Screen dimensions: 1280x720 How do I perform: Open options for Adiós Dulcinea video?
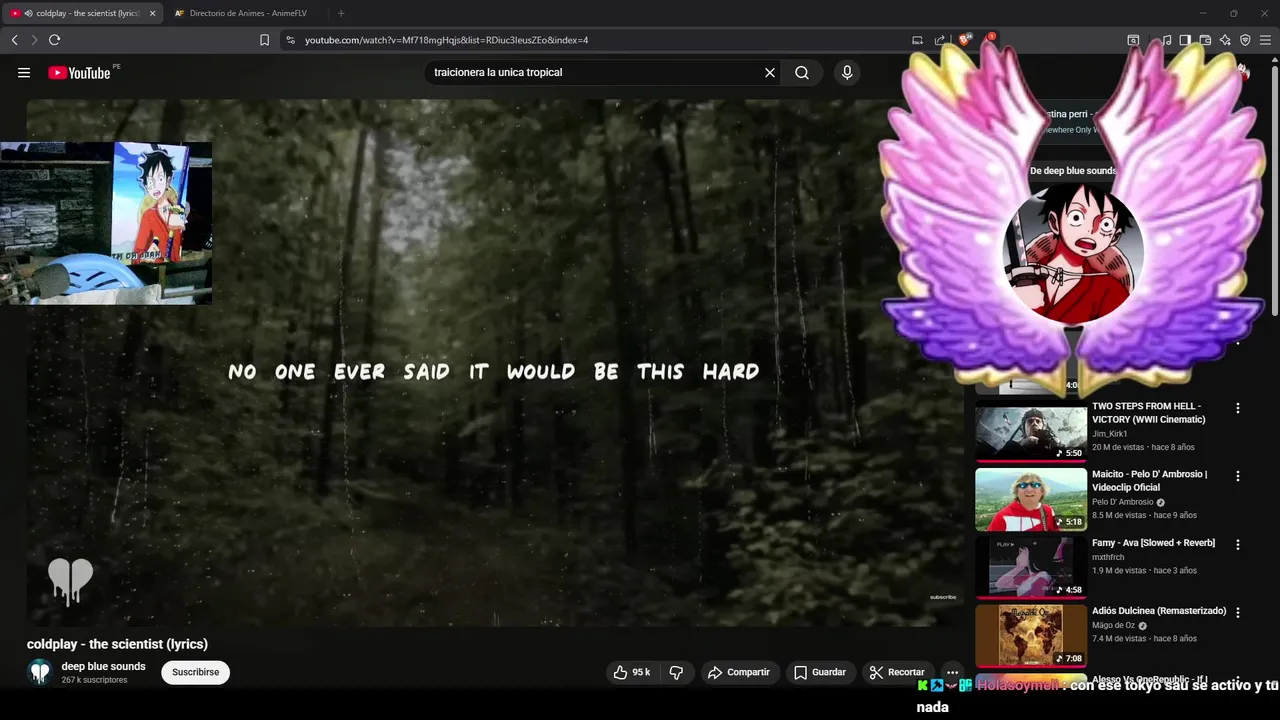tap(1238, 612)
